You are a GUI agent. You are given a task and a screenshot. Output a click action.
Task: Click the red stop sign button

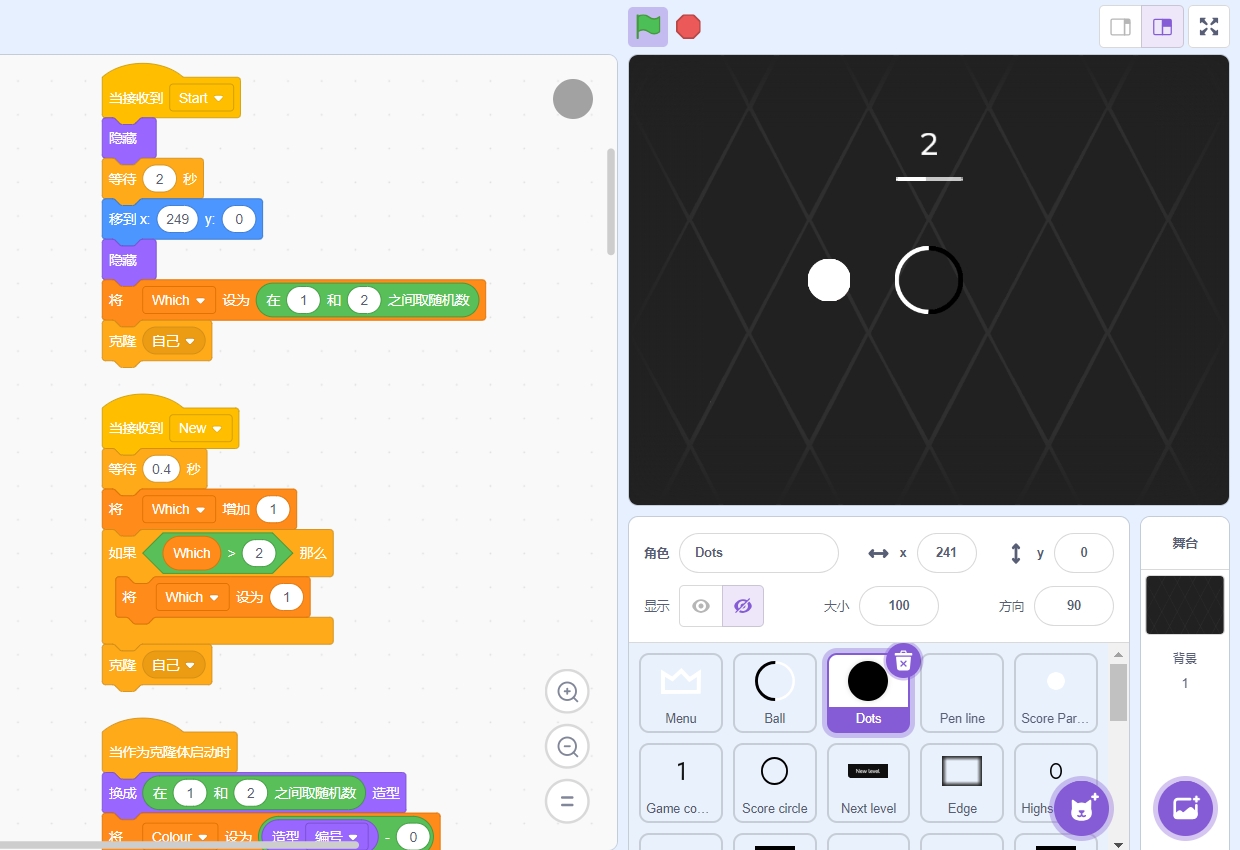coord(688,27)
